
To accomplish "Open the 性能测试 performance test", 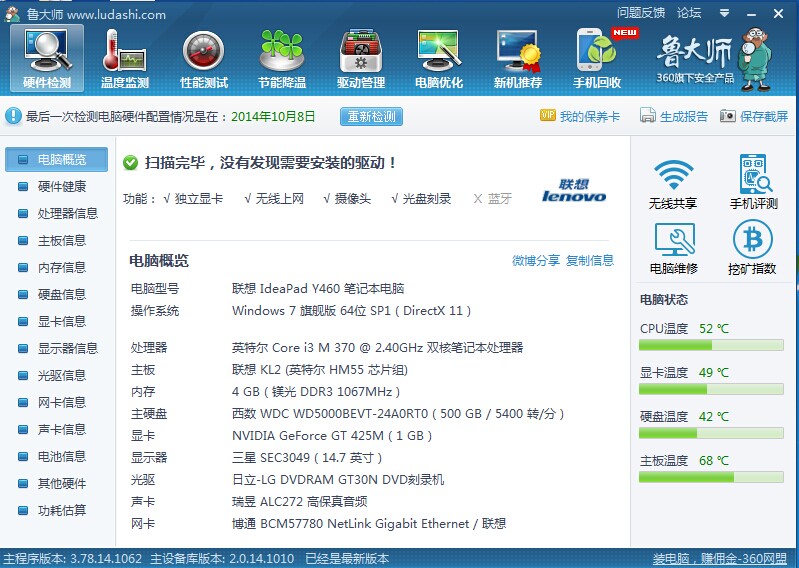I will click(204, 59).
